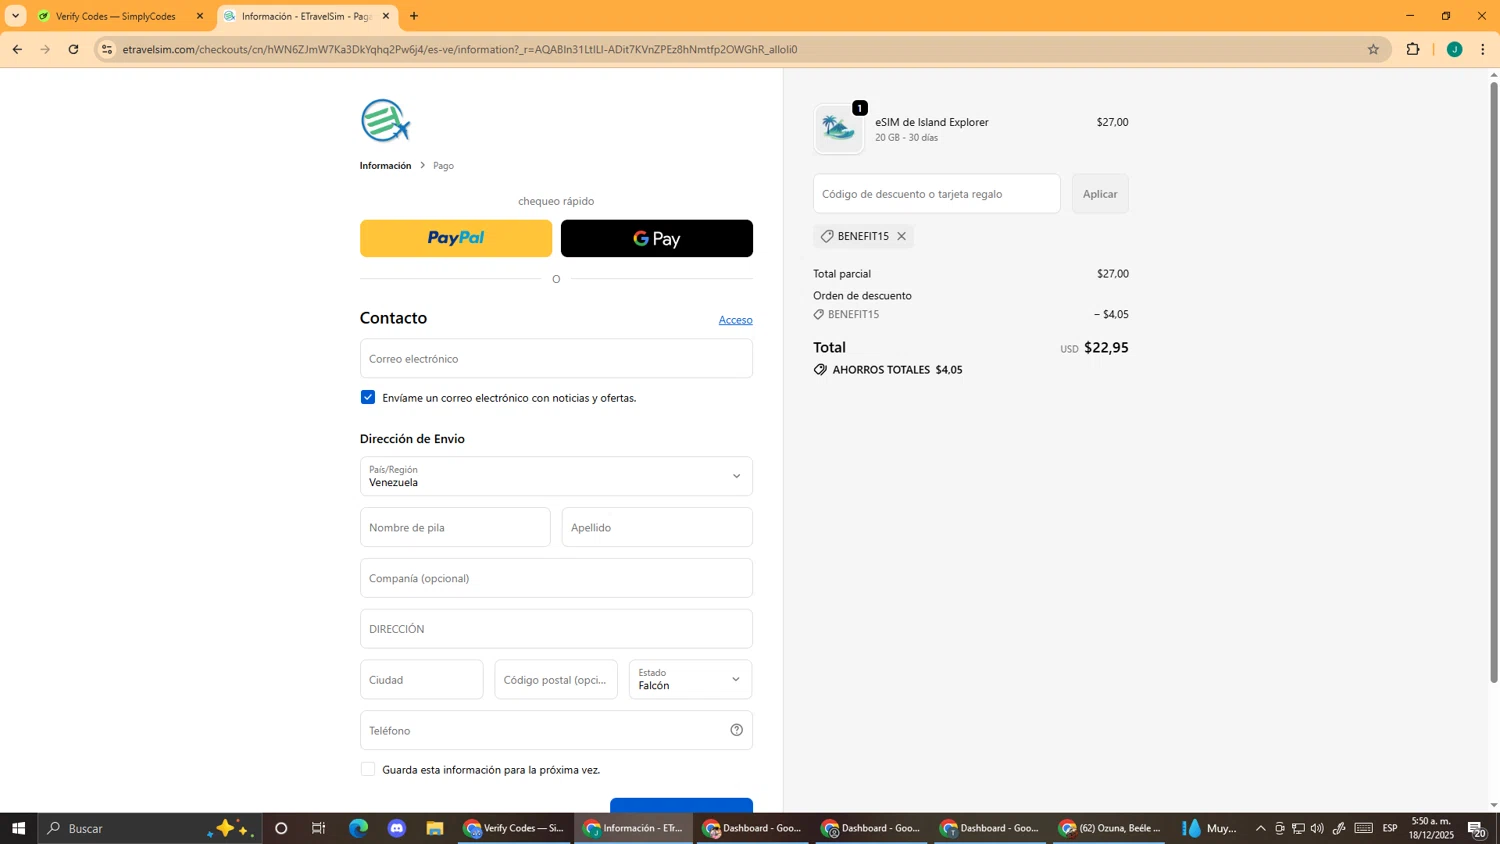Viewport: 1500px width, 844px height.
Task: Open the Estado Falcón dropdown
Action: tap(691, 680)
